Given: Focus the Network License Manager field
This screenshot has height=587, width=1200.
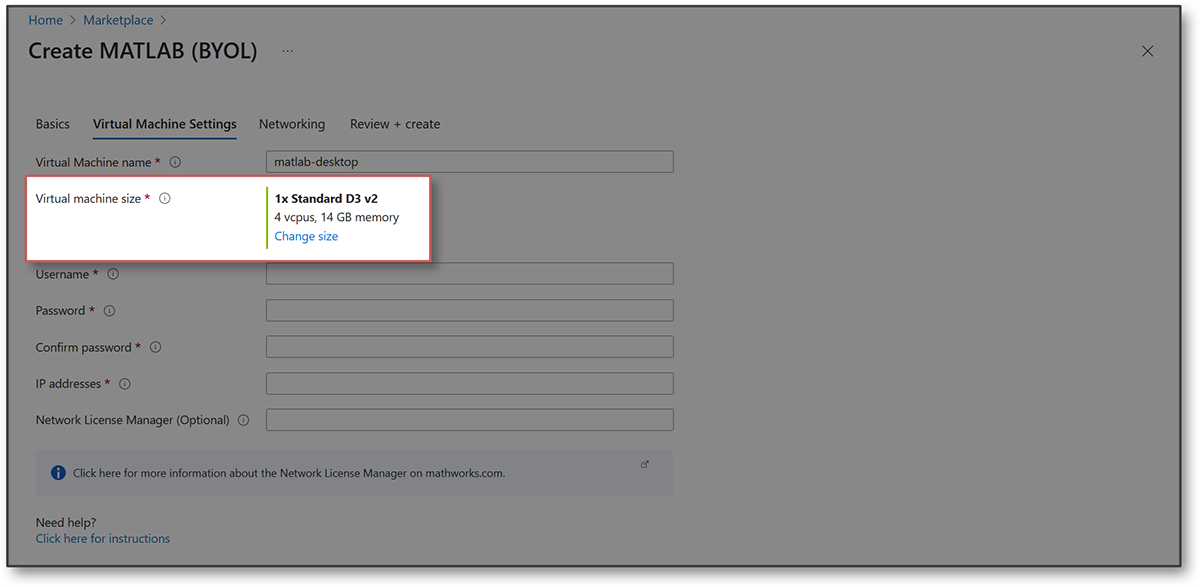Looking at the screenshot, I should point(470,420).
